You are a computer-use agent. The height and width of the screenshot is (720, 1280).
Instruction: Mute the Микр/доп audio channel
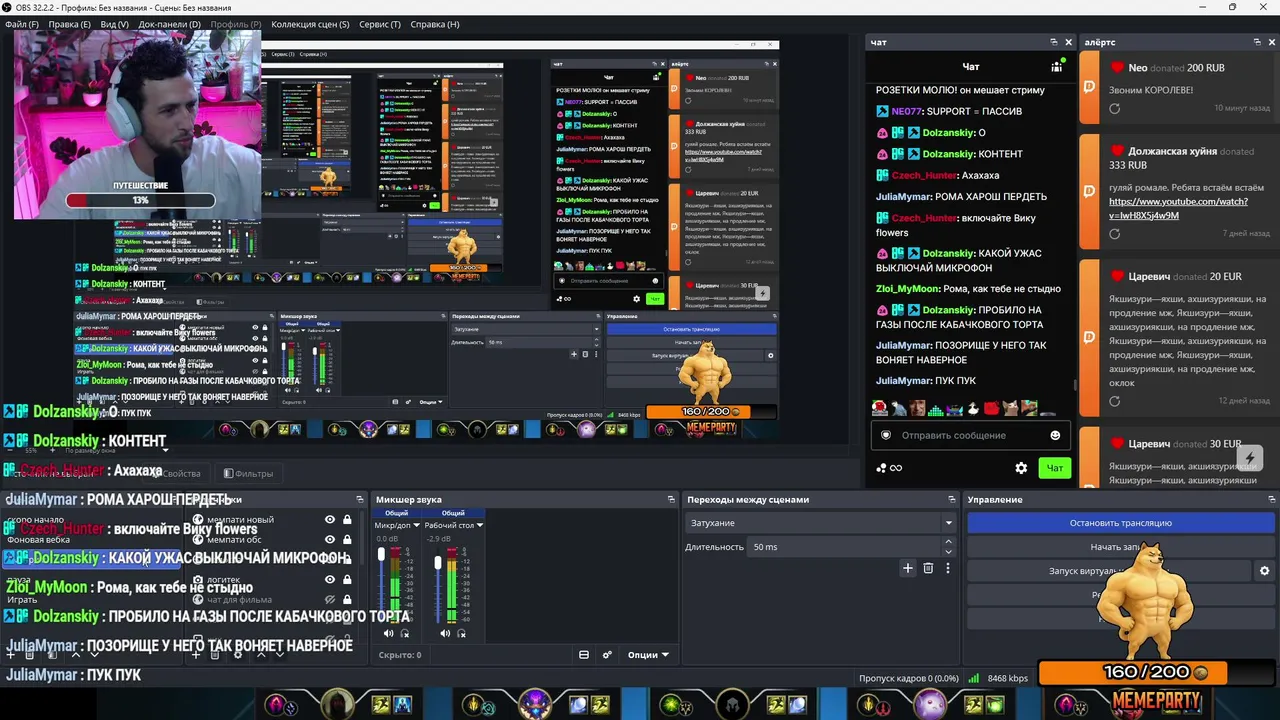pyautogui.click(x=389, y=633)
